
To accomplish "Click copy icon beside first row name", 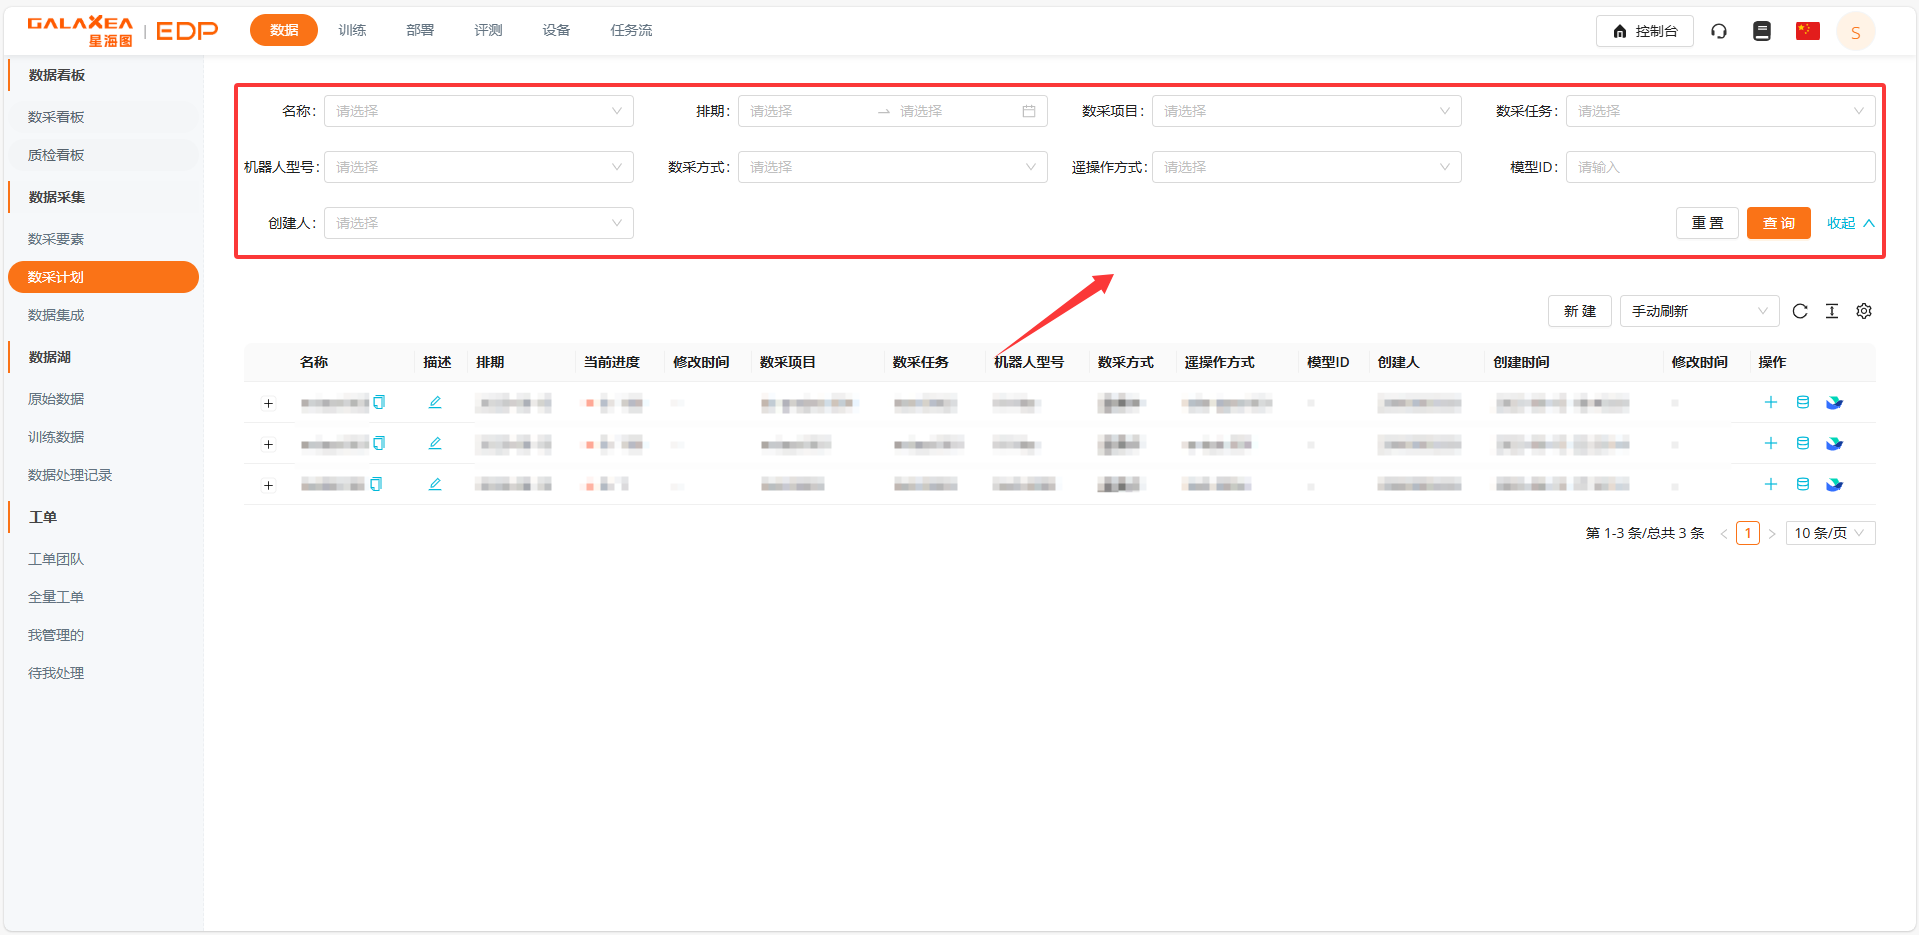I will point(379,402).
